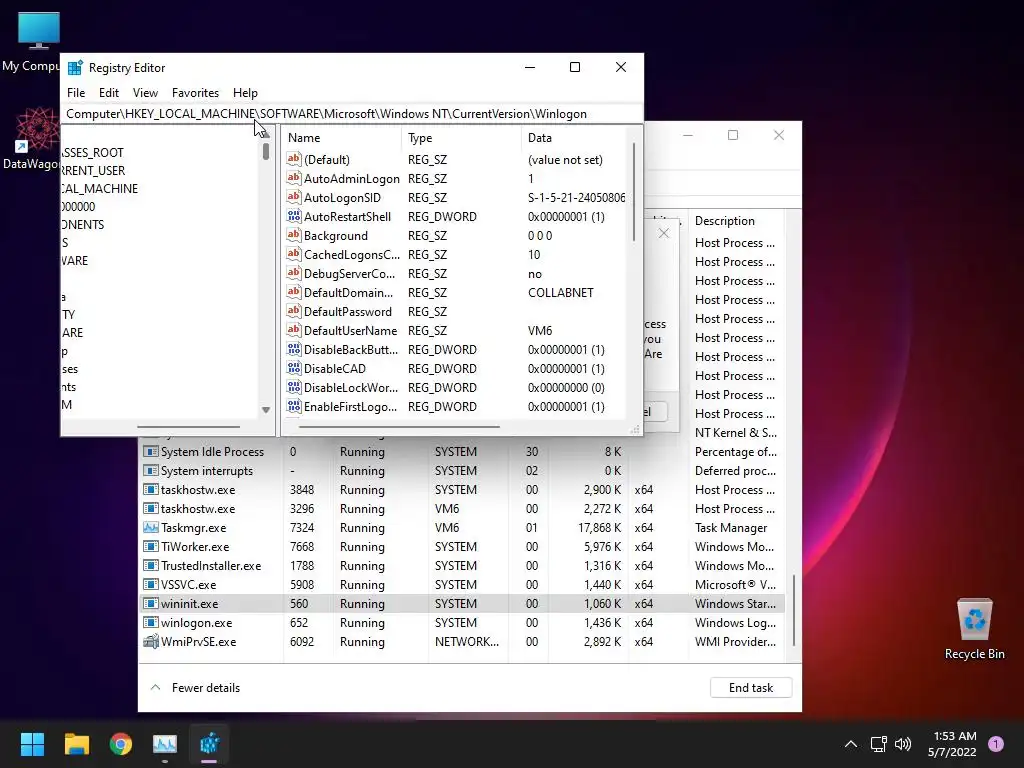The height and width of the screenshot is (768, 1024).
Task: Select the DisableCAD DWORD icon
Action: coord(294,368)
